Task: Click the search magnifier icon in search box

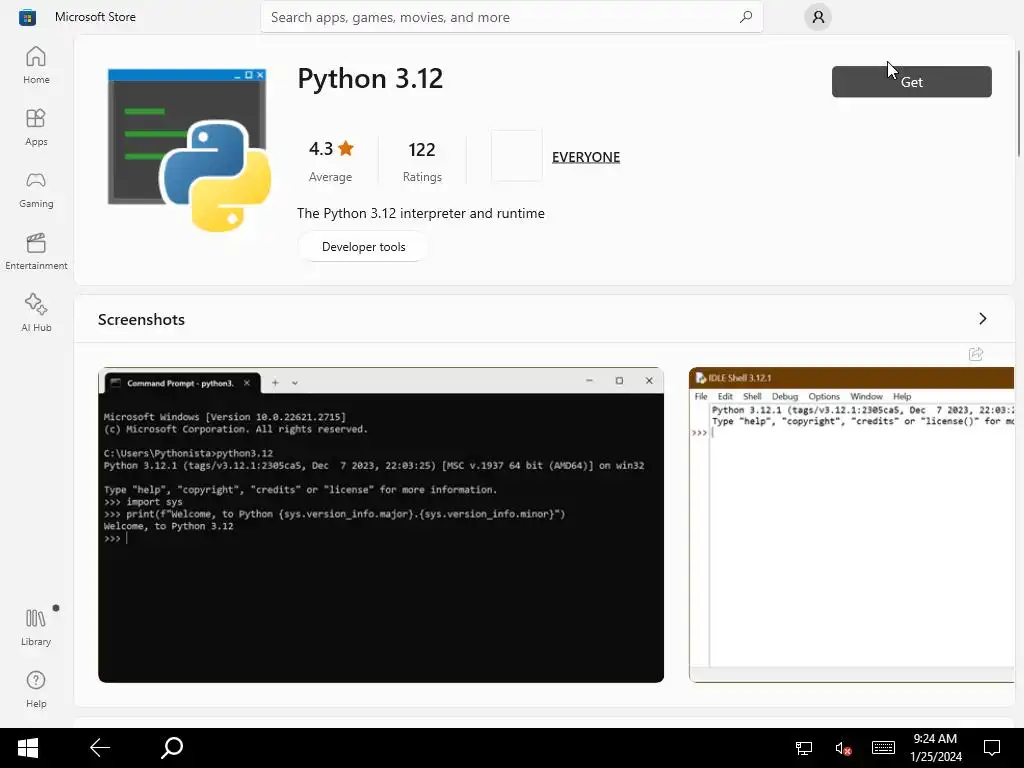Action: coord(746,17)
